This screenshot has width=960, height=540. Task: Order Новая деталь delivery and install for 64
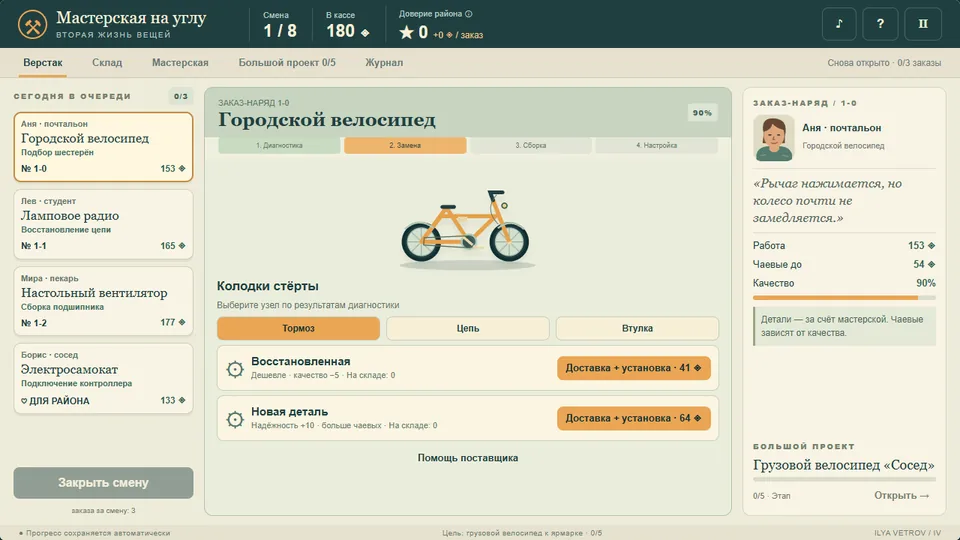(x=634, y=418)
